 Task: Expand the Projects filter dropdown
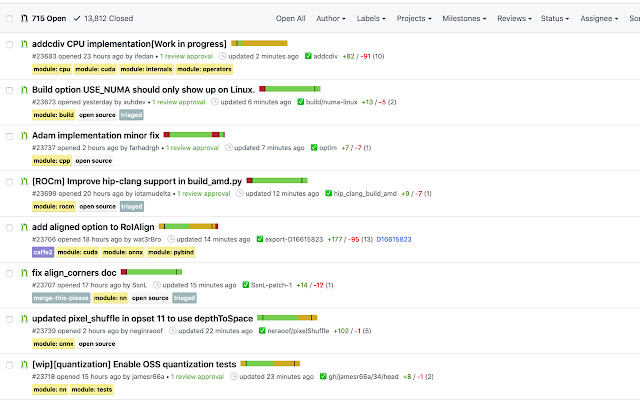point(414,18)
